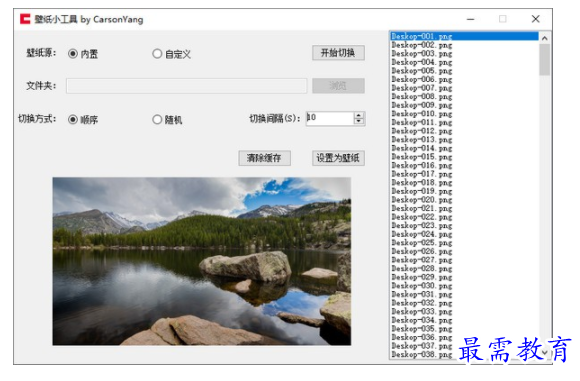Click the red app icon in title bar
The width and height of the screenshot is (580, 381).
click(25, 19)
